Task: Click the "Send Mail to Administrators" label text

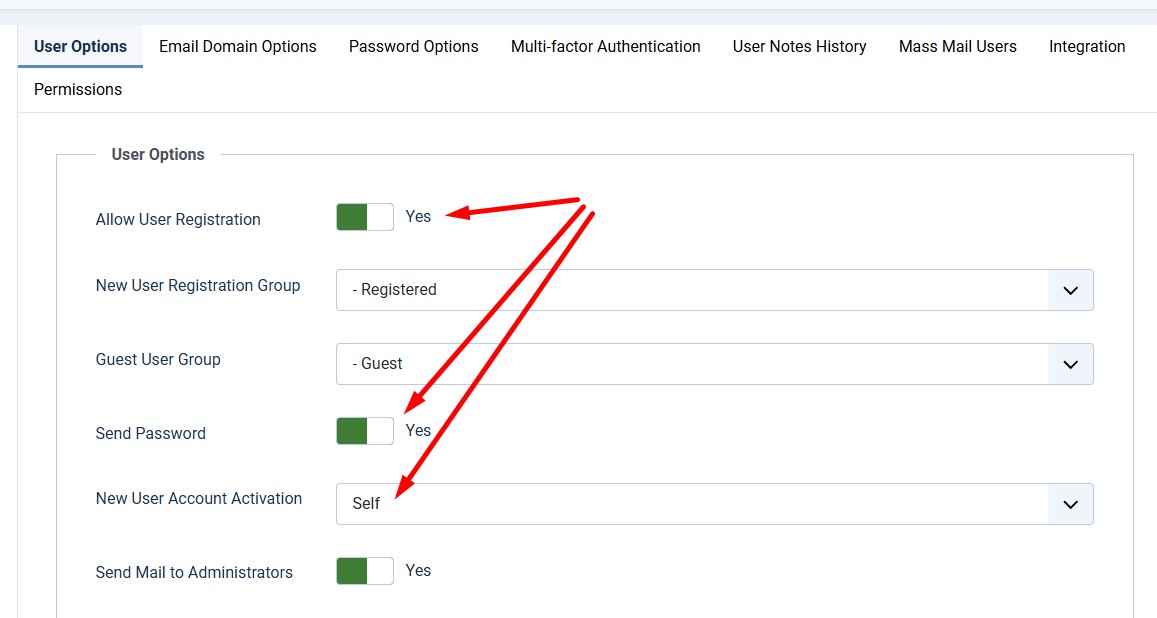Action: 194,573
